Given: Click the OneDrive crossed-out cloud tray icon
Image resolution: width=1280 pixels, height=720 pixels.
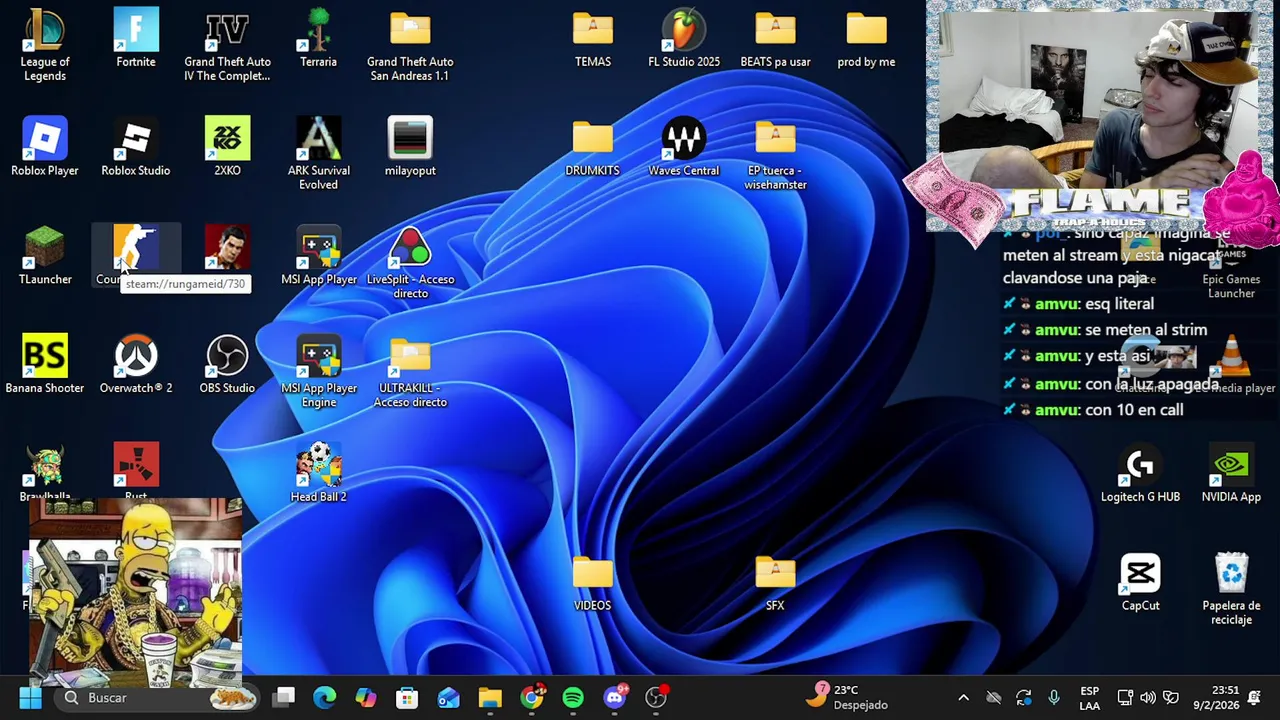Looking at the screenshot, I should [x=994, y=697].
